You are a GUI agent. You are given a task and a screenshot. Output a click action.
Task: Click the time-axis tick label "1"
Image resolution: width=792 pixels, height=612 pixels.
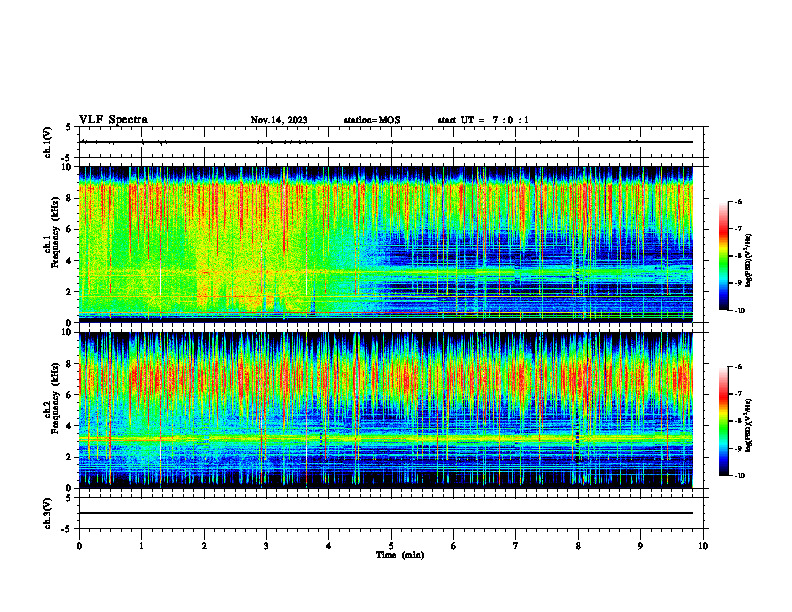142,546
